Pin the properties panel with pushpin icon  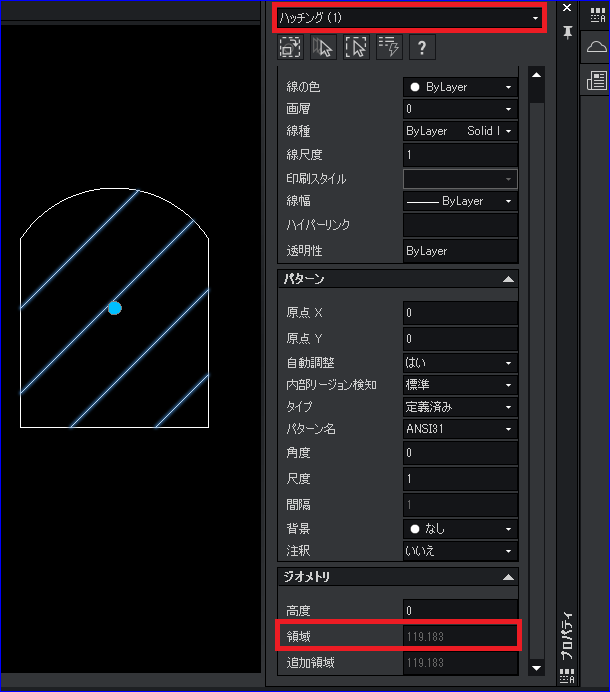568,32
